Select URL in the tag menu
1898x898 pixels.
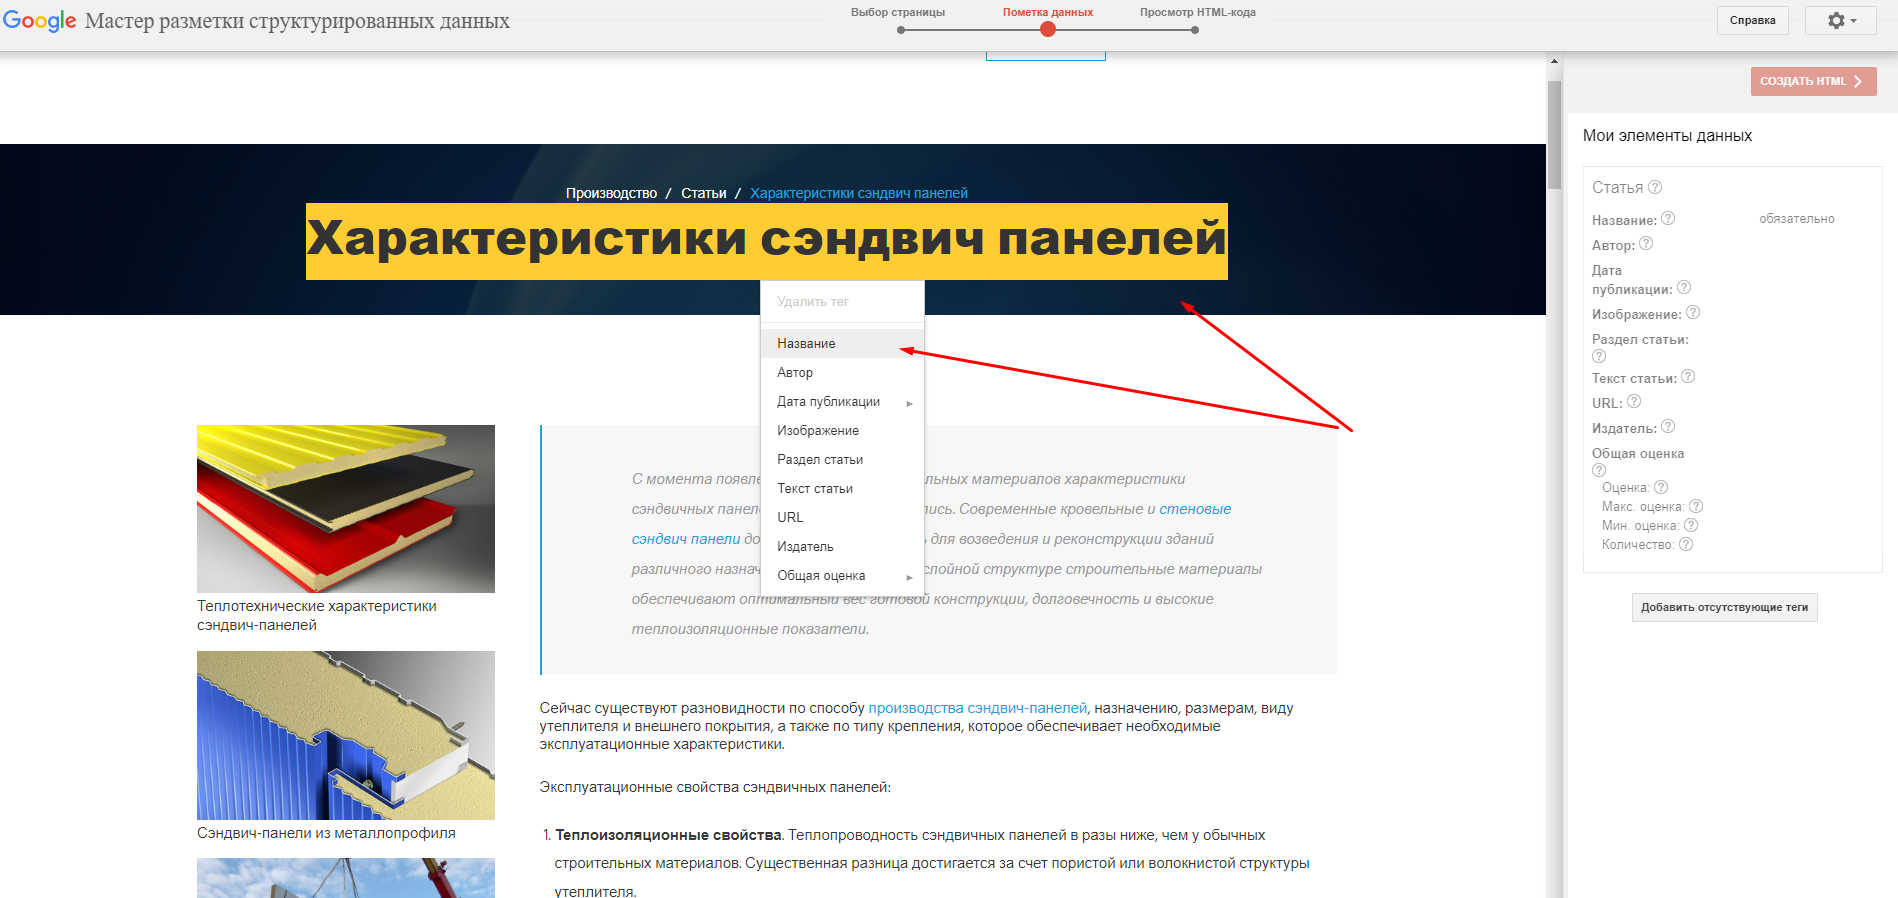842,517
